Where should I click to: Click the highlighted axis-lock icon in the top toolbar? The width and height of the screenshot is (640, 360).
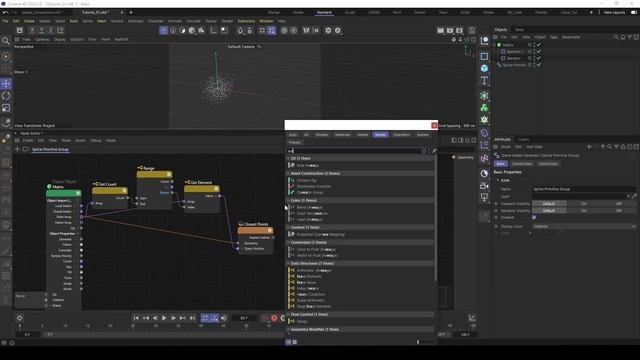point(164,31)
